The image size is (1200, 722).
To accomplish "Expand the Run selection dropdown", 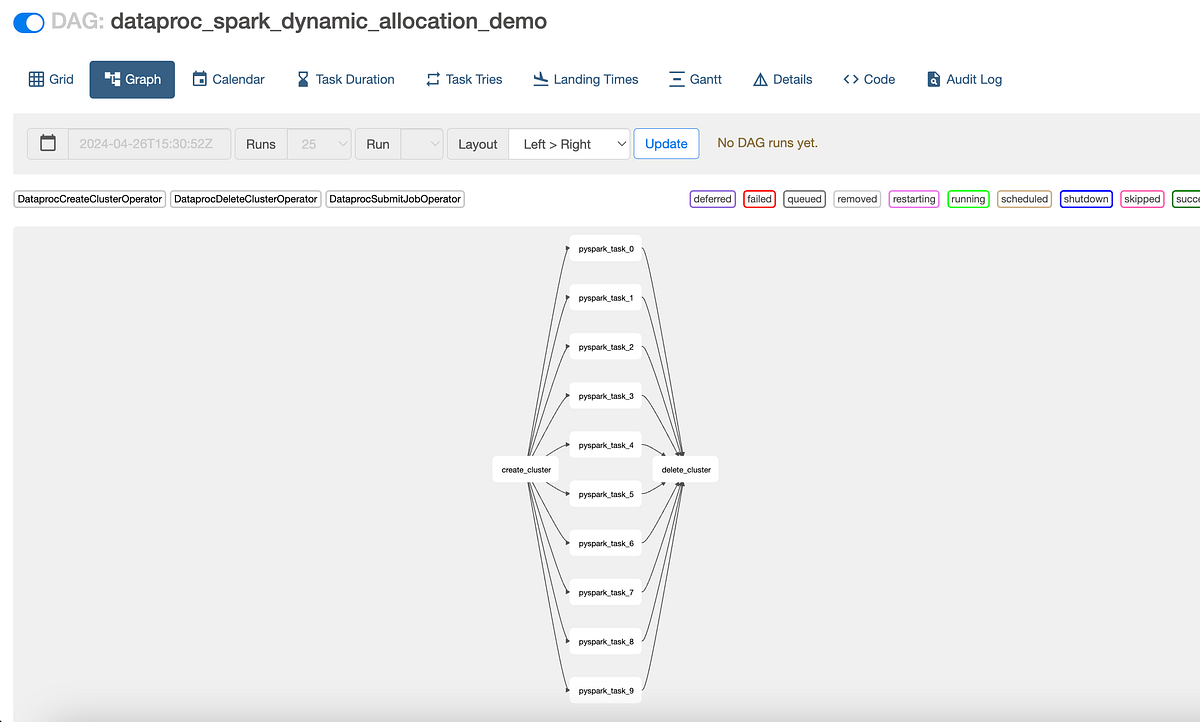I will point(423,143).
